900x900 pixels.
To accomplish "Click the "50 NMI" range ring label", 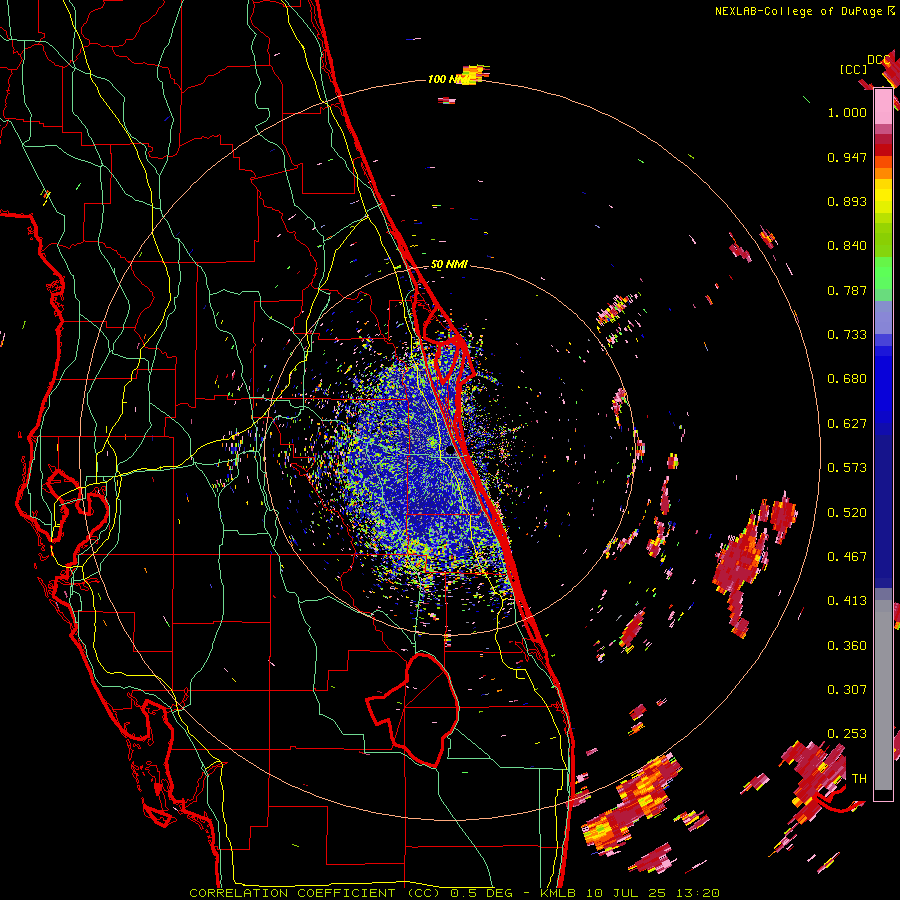I will [x=449, y=264].
